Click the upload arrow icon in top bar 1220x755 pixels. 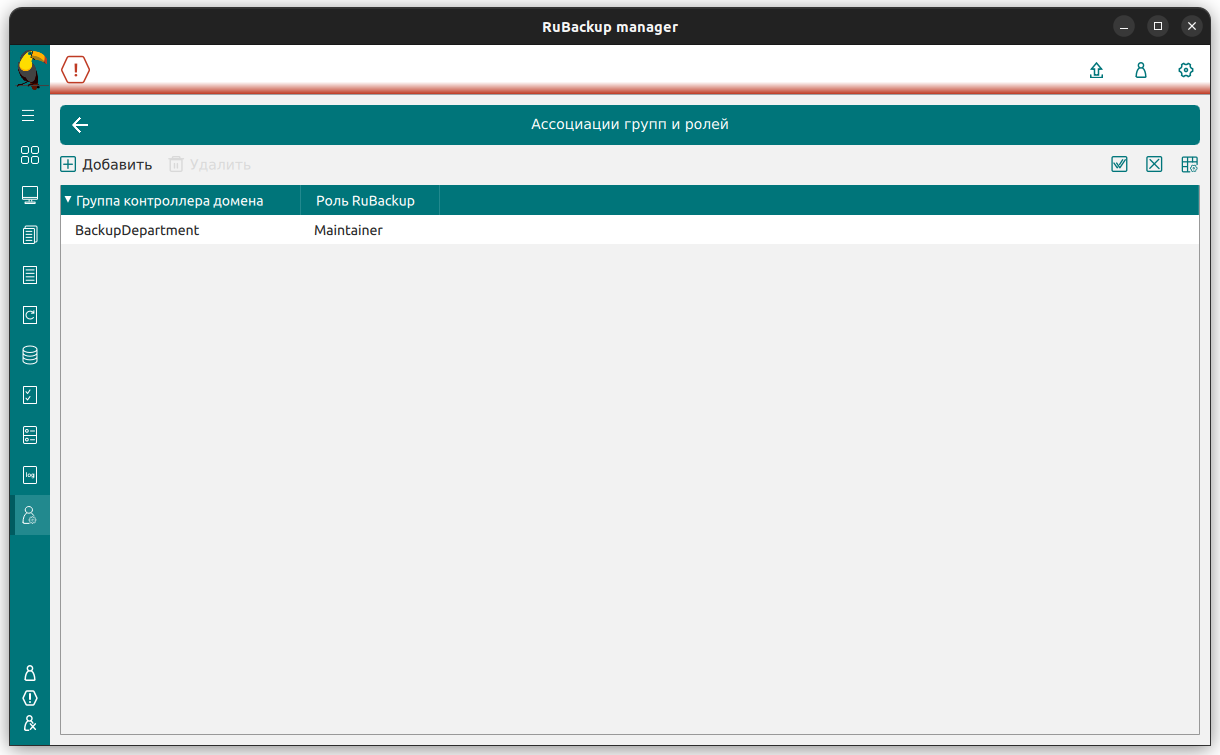(1096, 70)
